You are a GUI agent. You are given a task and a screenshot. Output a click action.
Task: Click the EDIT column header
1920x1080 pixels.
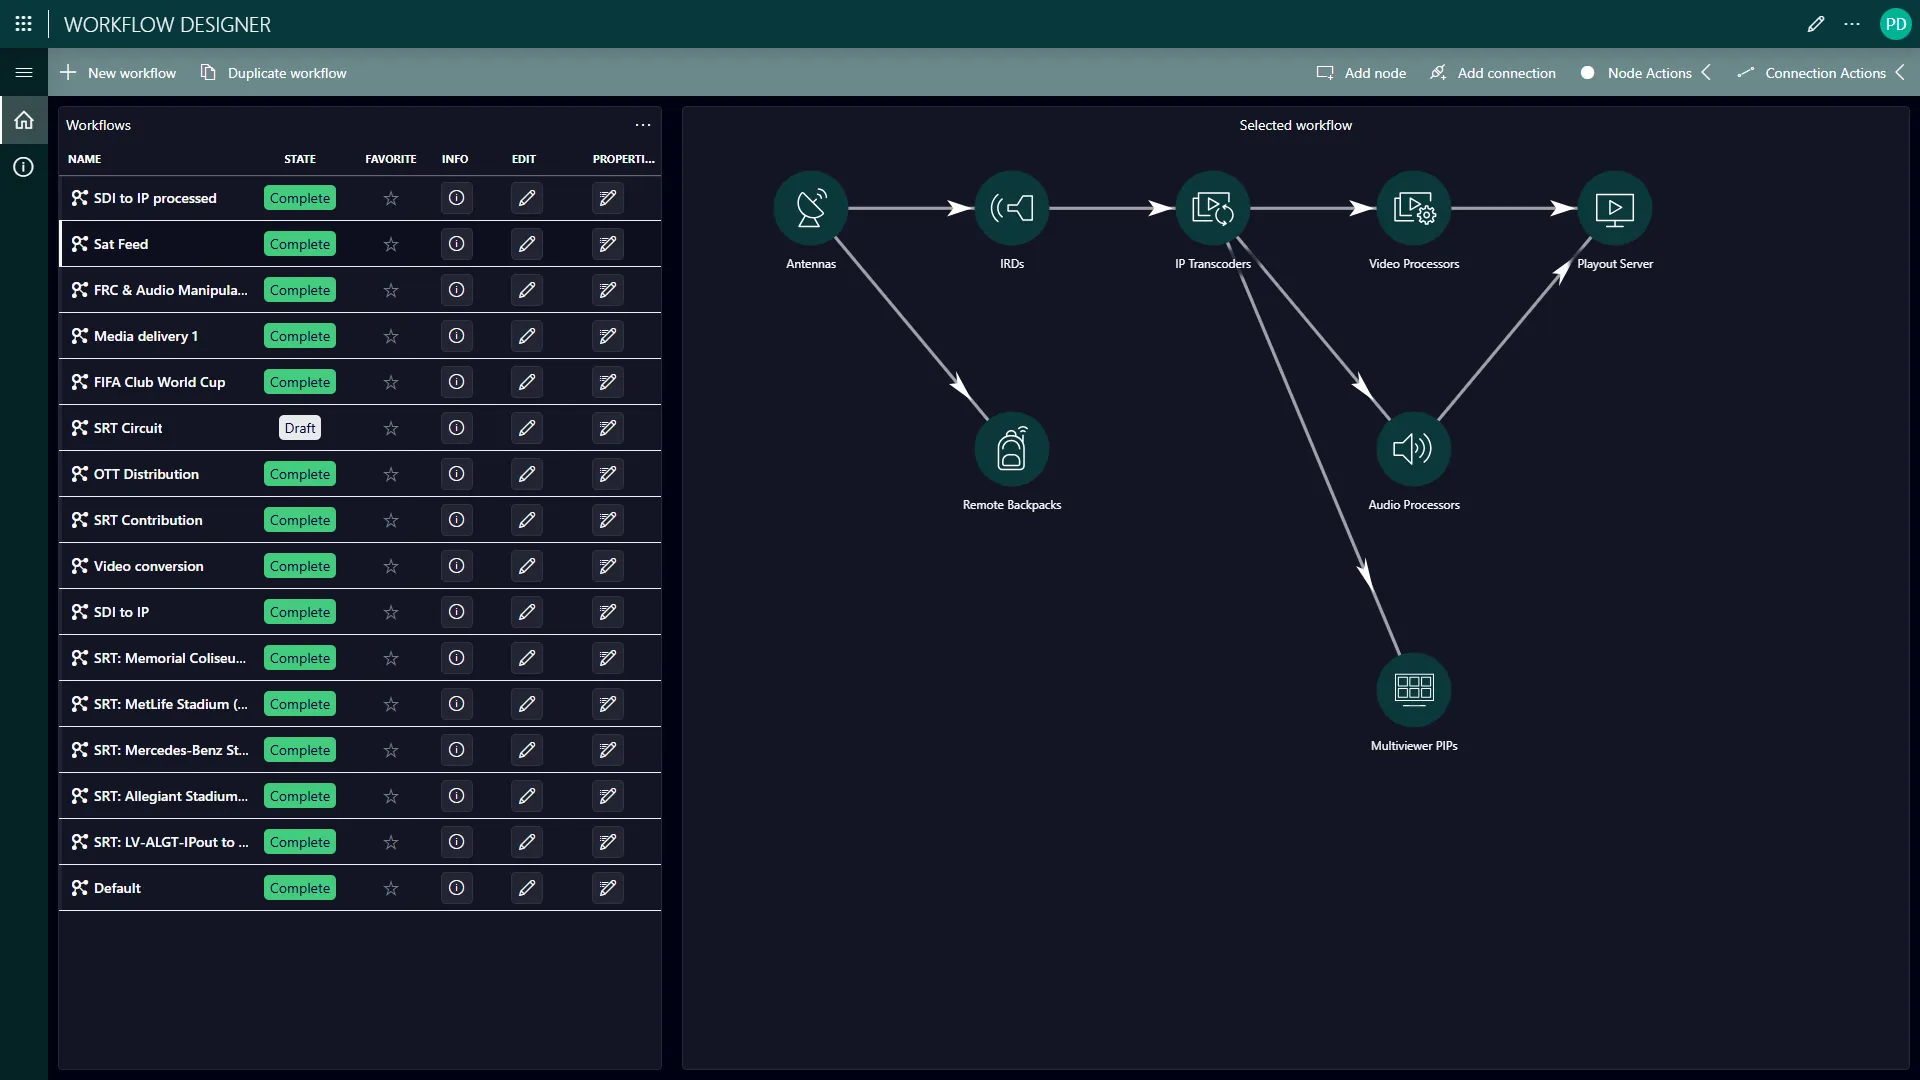pos(524,159)
